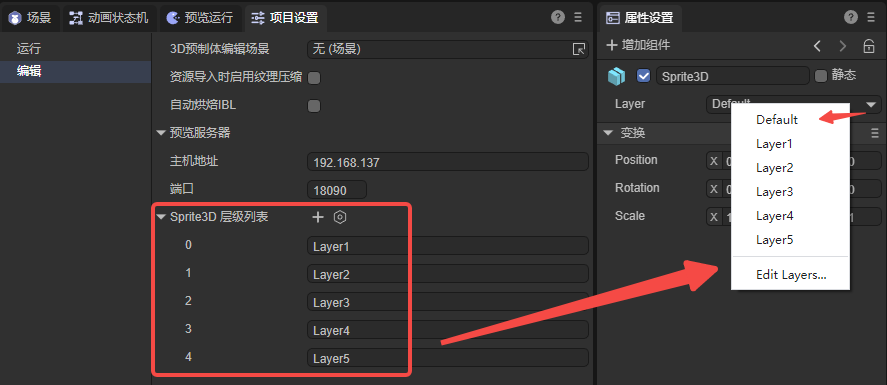Uncheck the Sprite3D active checkbox
This screenshot has width=887, height=385.
(x=643, y=76)
